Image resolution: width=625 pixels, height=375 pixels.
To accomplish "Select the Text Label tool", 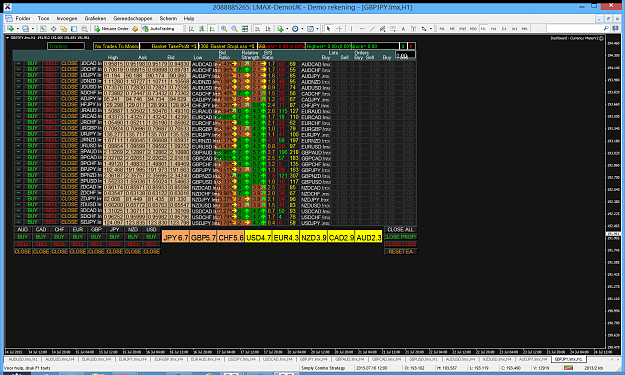I will (x=413, y=29).
